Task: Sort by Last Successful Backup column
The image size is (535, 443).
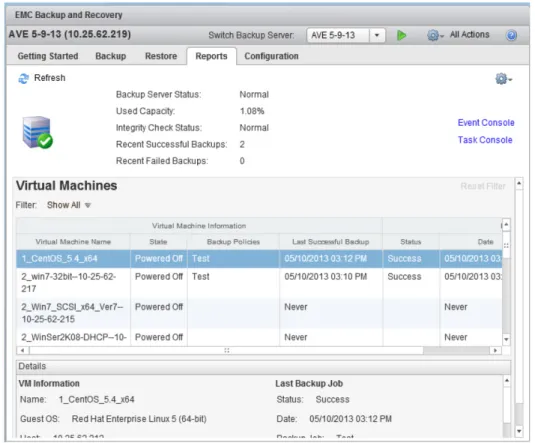Action: point(331,242)
